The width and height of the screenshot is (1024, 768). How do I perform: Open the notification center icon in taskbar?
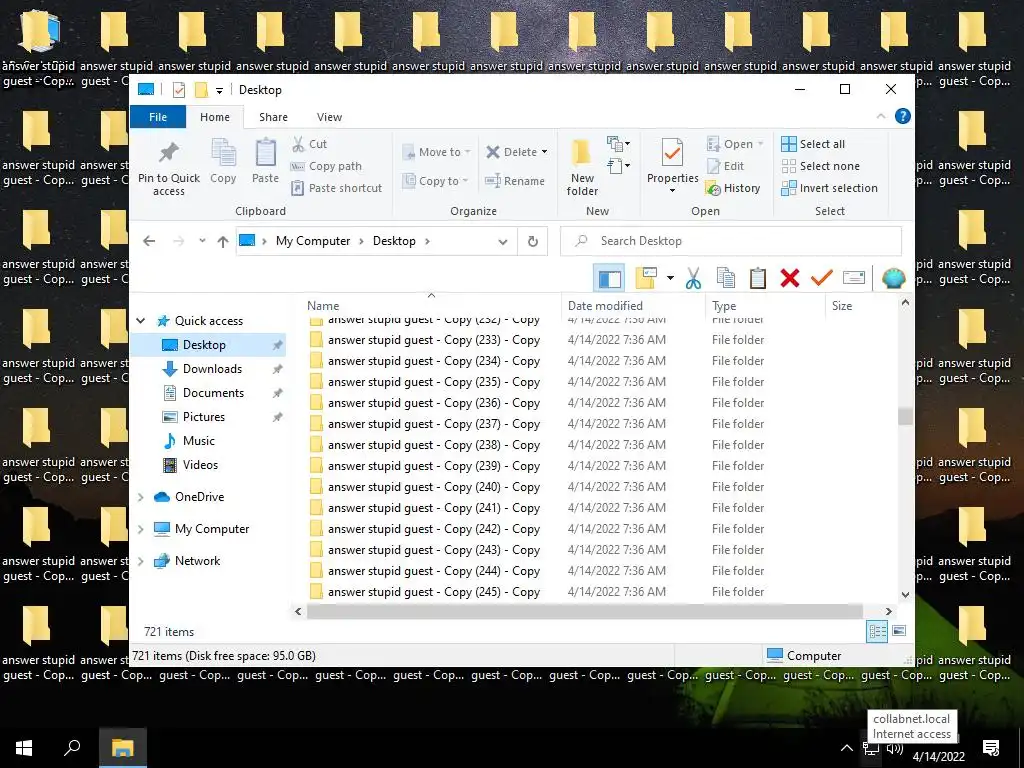[x=991, y=748]
